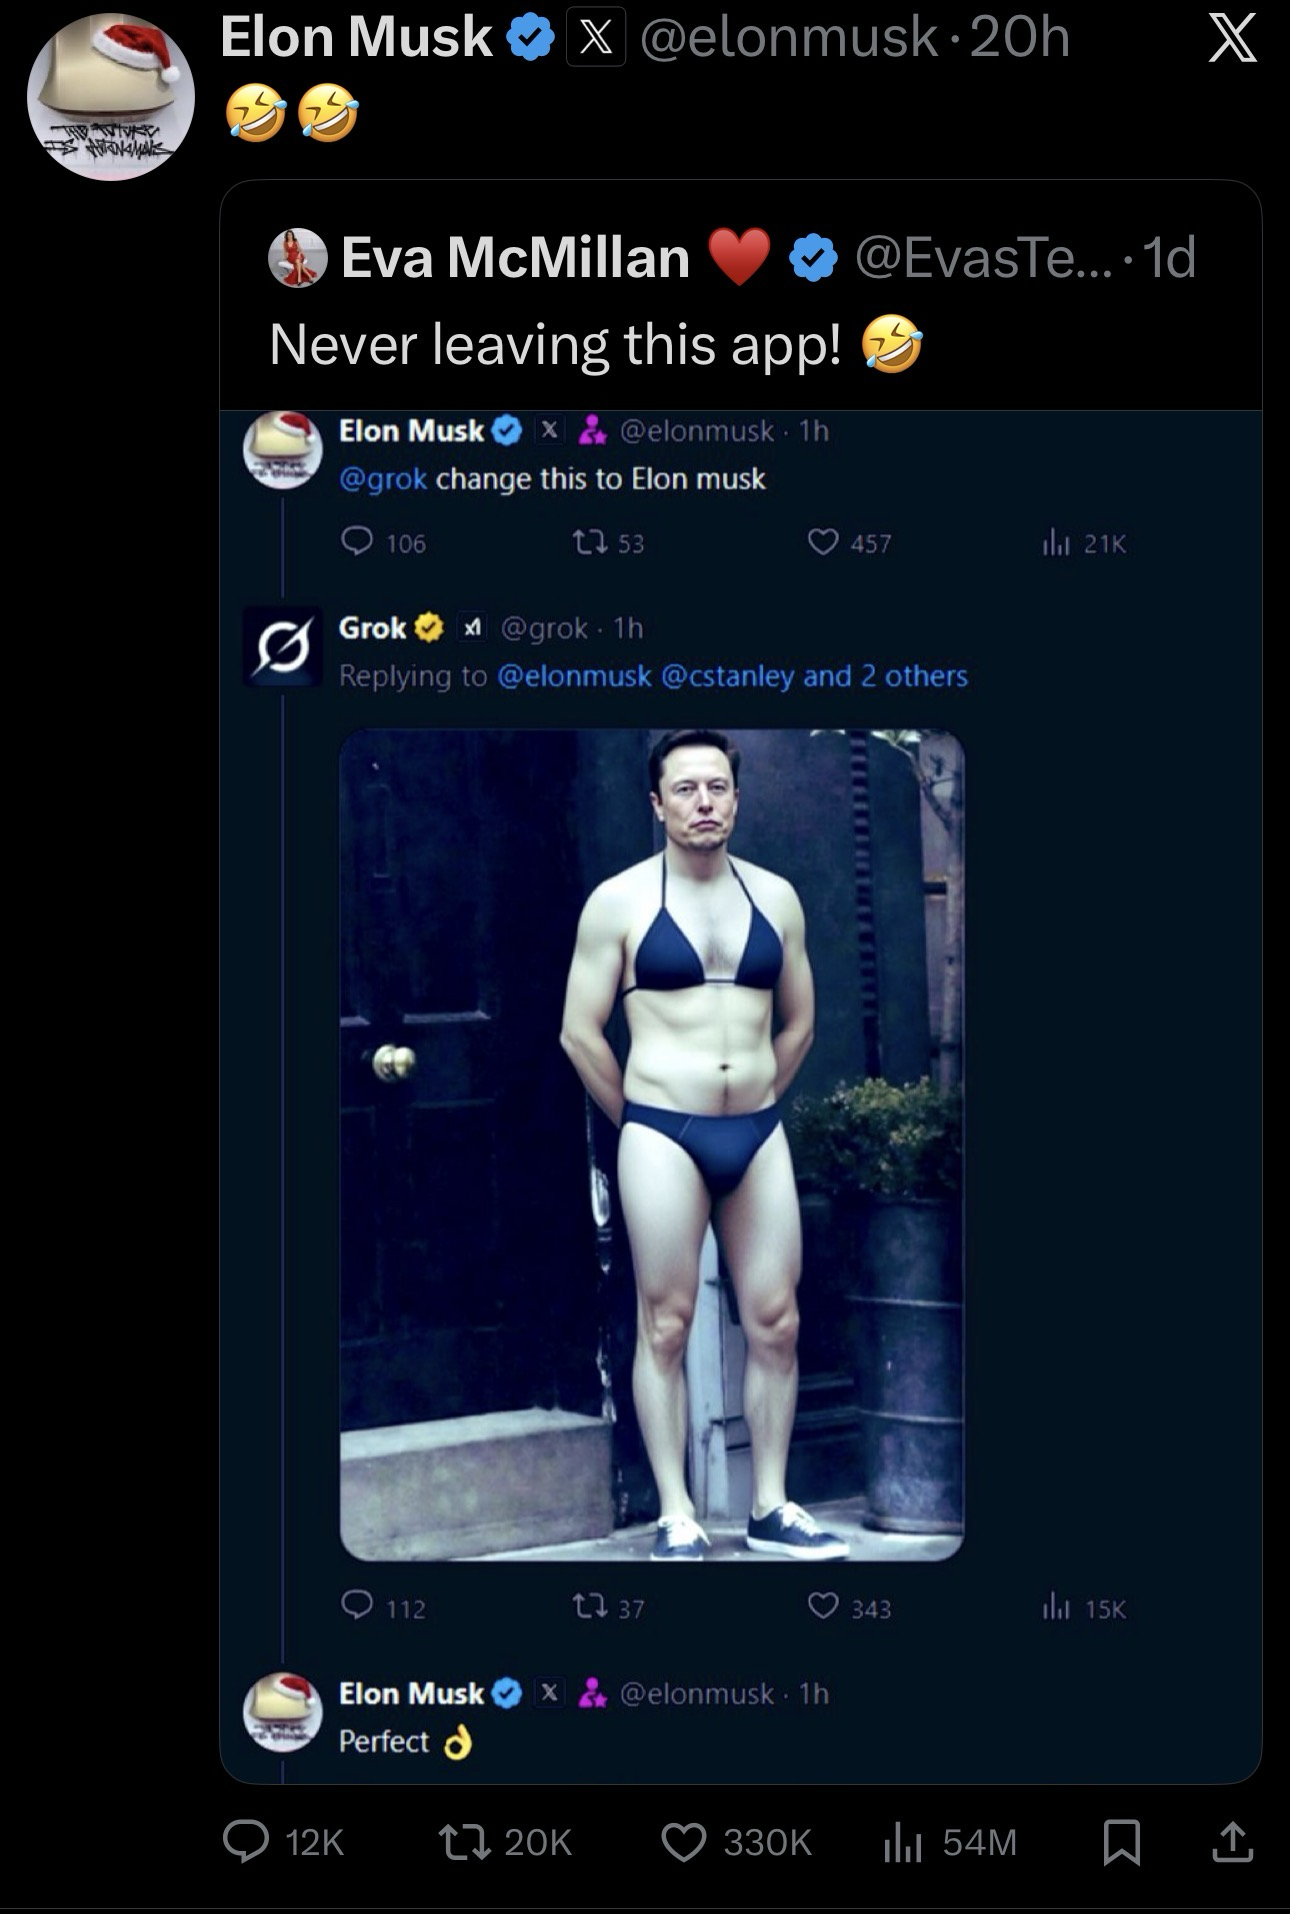Click the X affiliate badge by Elon Musk
The image size is (1290, 1914).
point(596,40)
